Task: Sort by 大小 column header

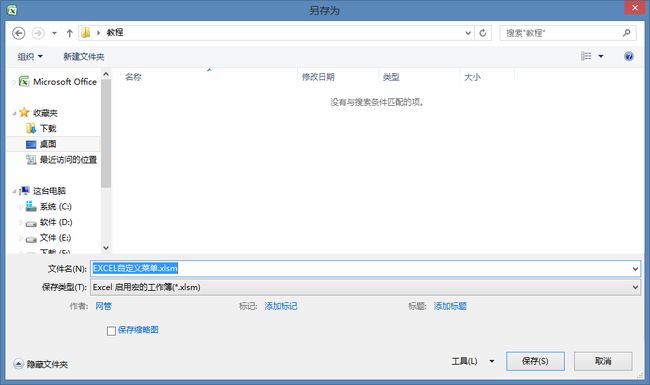Action: click(472, 77)
